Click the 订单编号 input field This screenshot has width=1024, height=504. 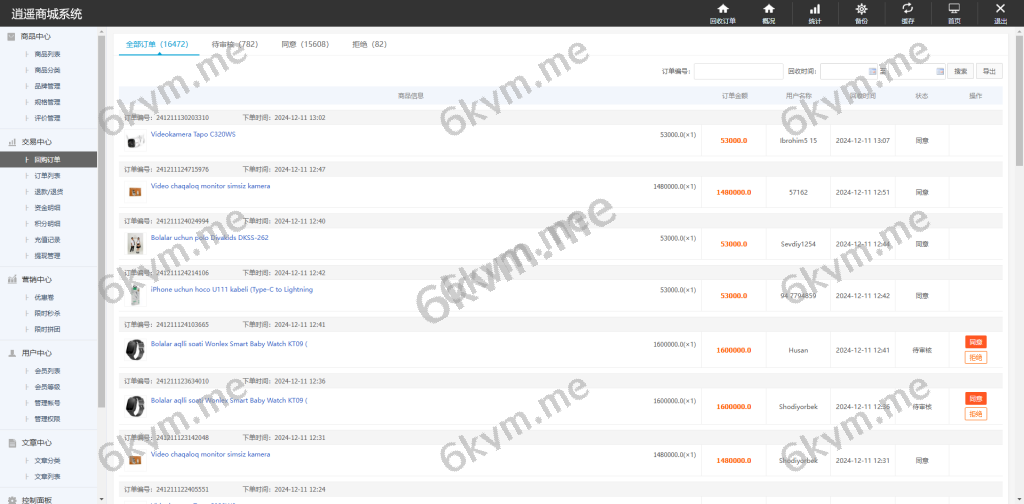click(738, 71)
